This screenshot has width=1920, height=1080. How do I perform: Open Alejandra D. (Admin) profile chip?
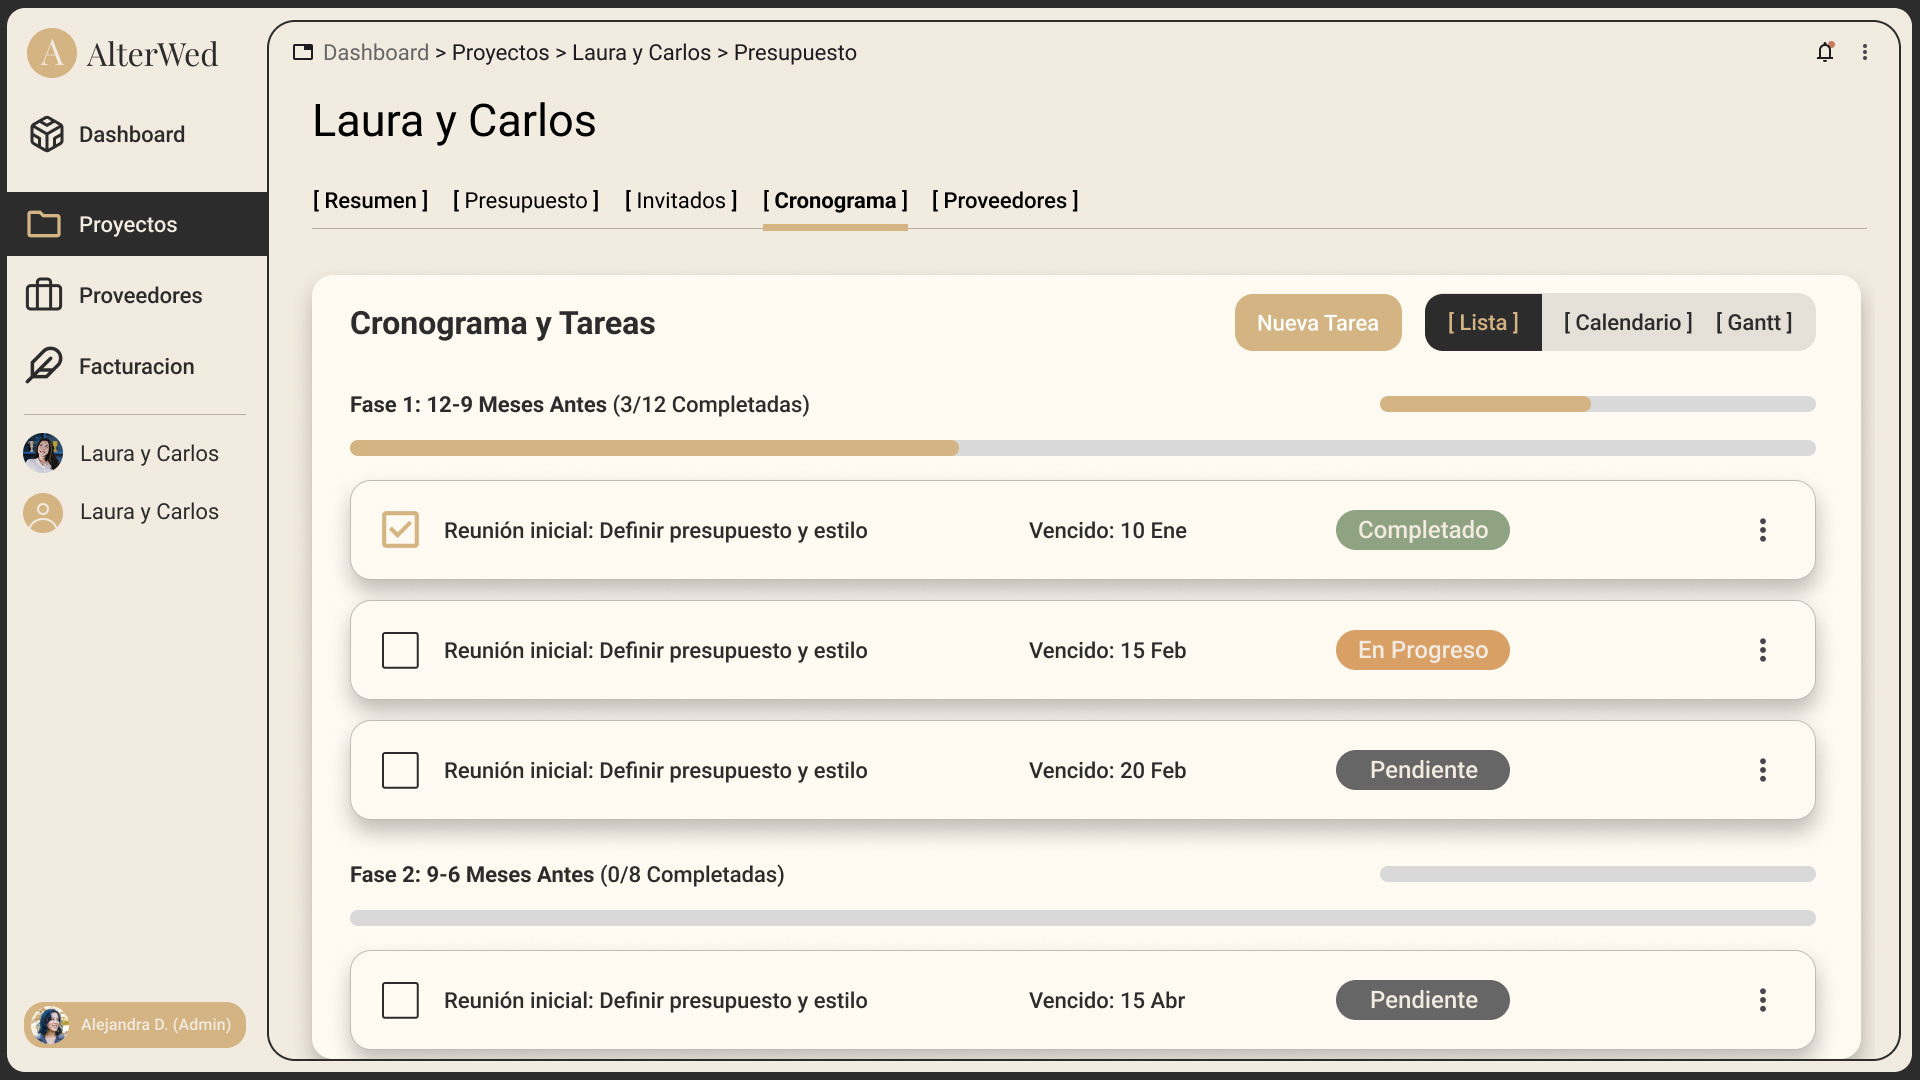135,1024
